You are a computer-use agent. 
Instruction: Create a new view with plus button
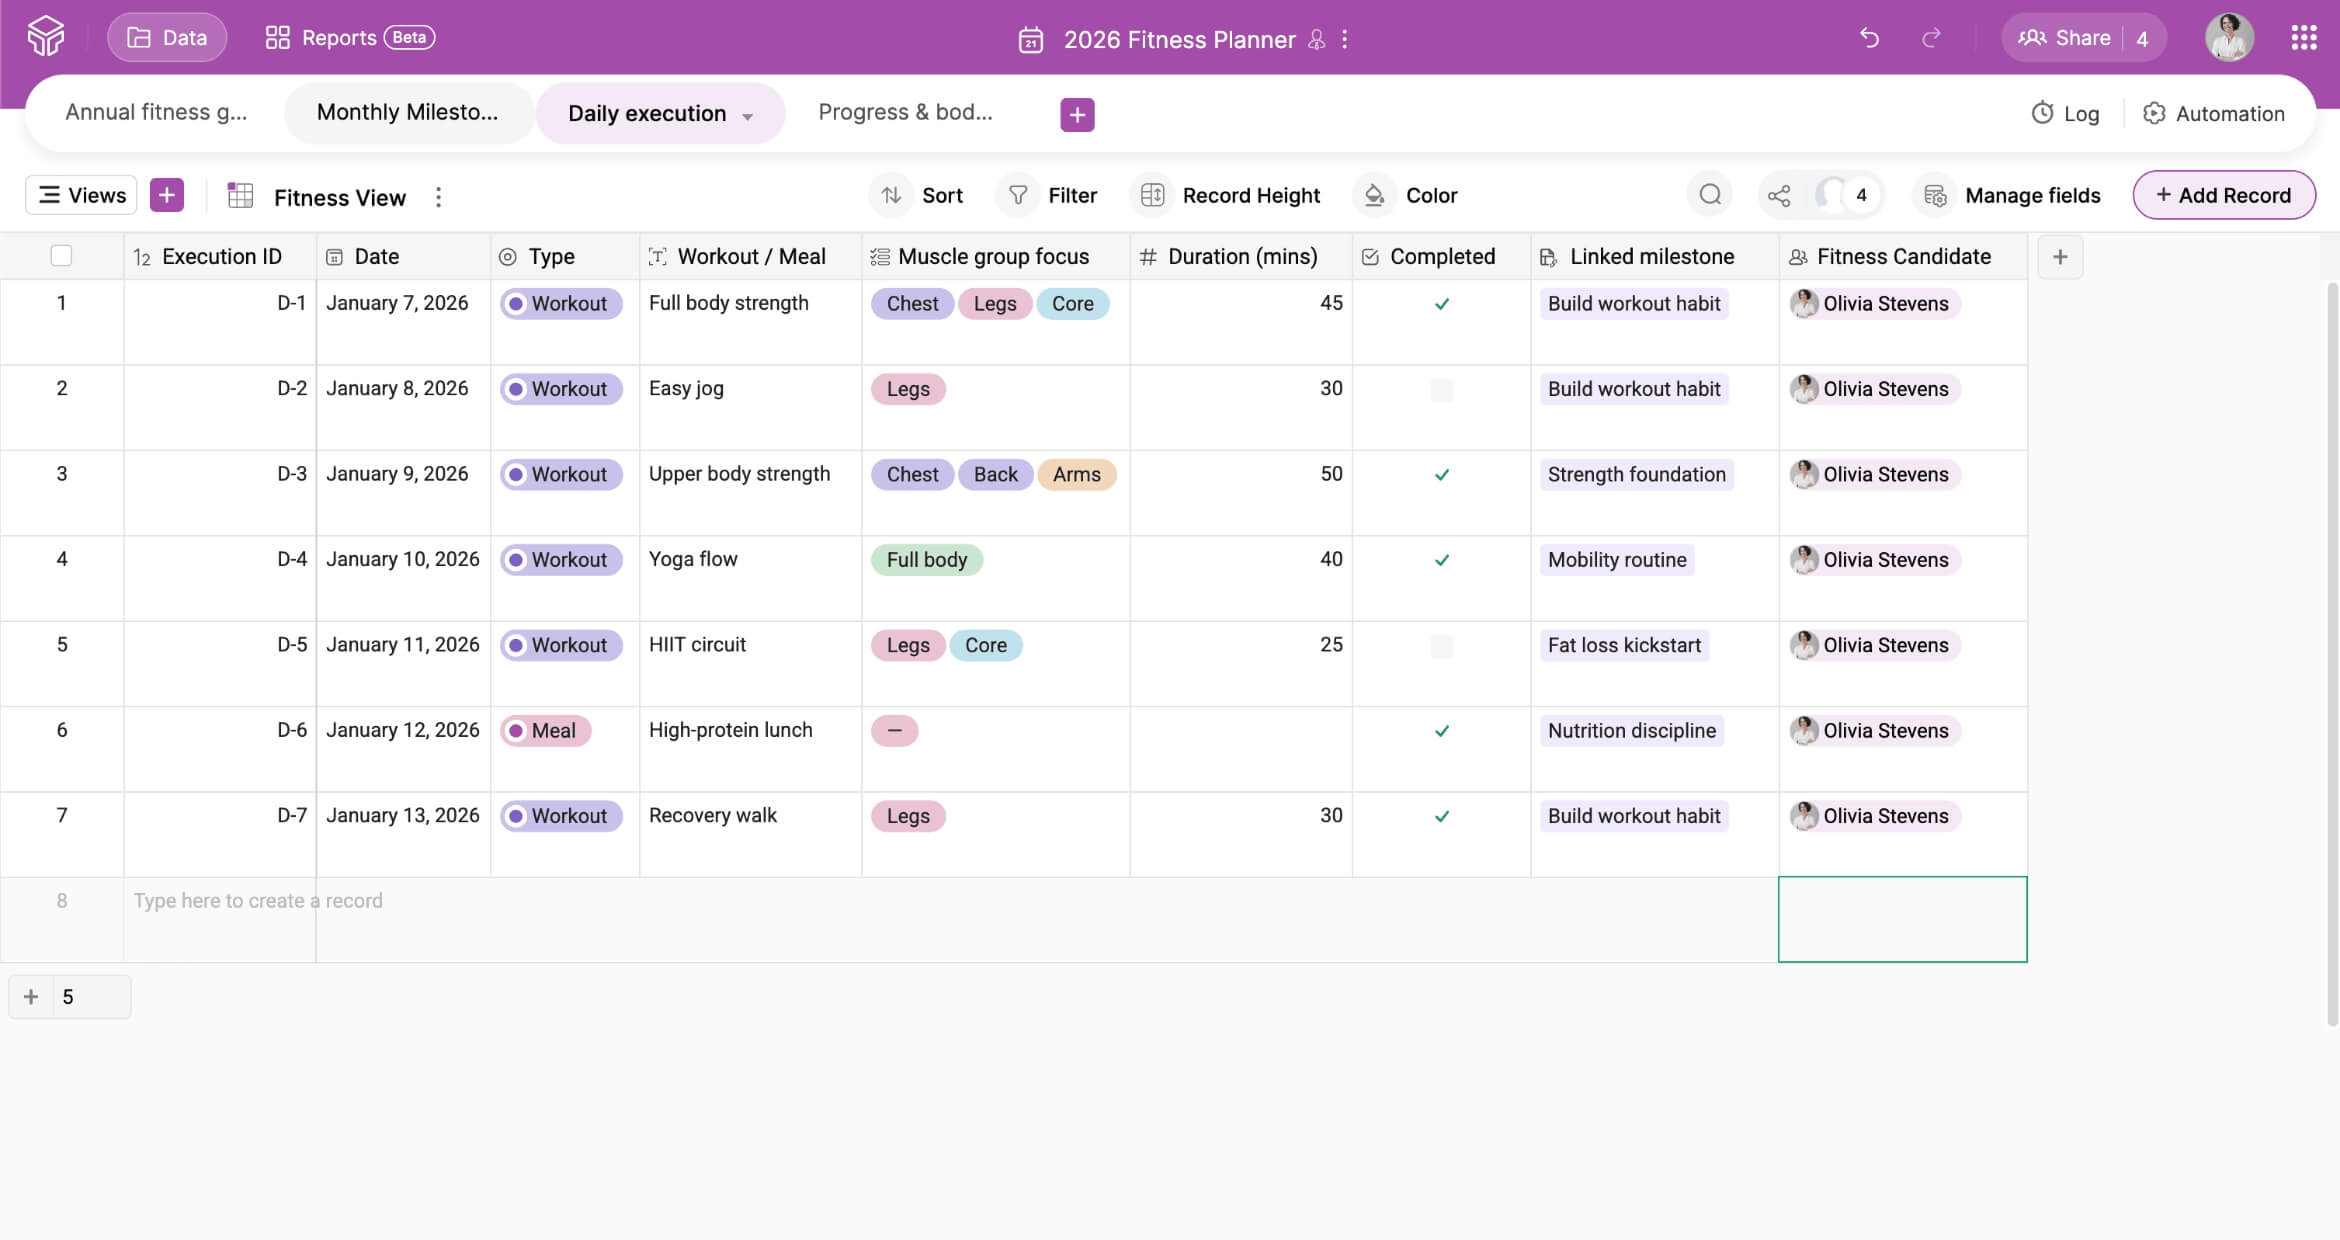(167, 195)
